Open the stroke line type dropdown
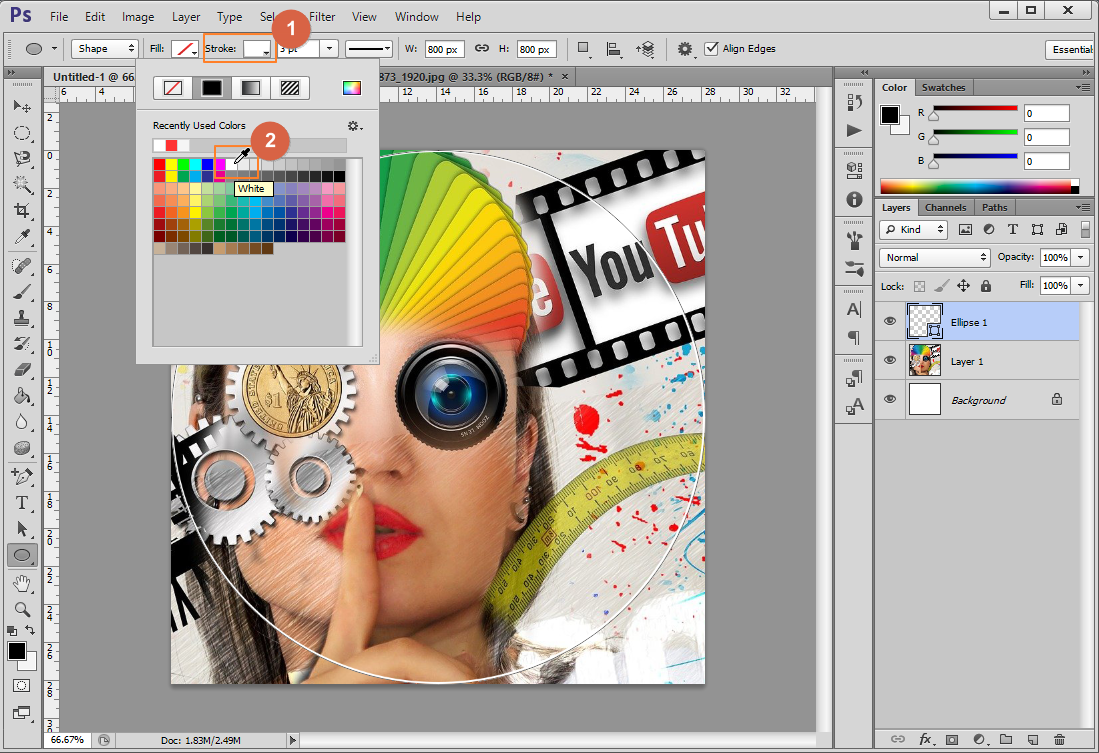The image size is (1099, 753). (369, 48)
